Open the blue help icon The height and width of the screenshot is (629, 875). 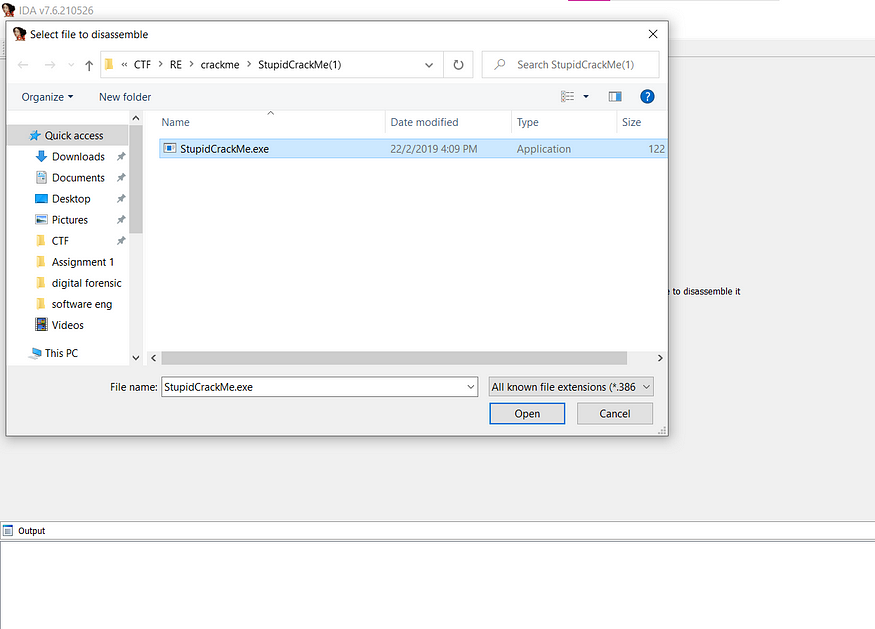(647, 97)
